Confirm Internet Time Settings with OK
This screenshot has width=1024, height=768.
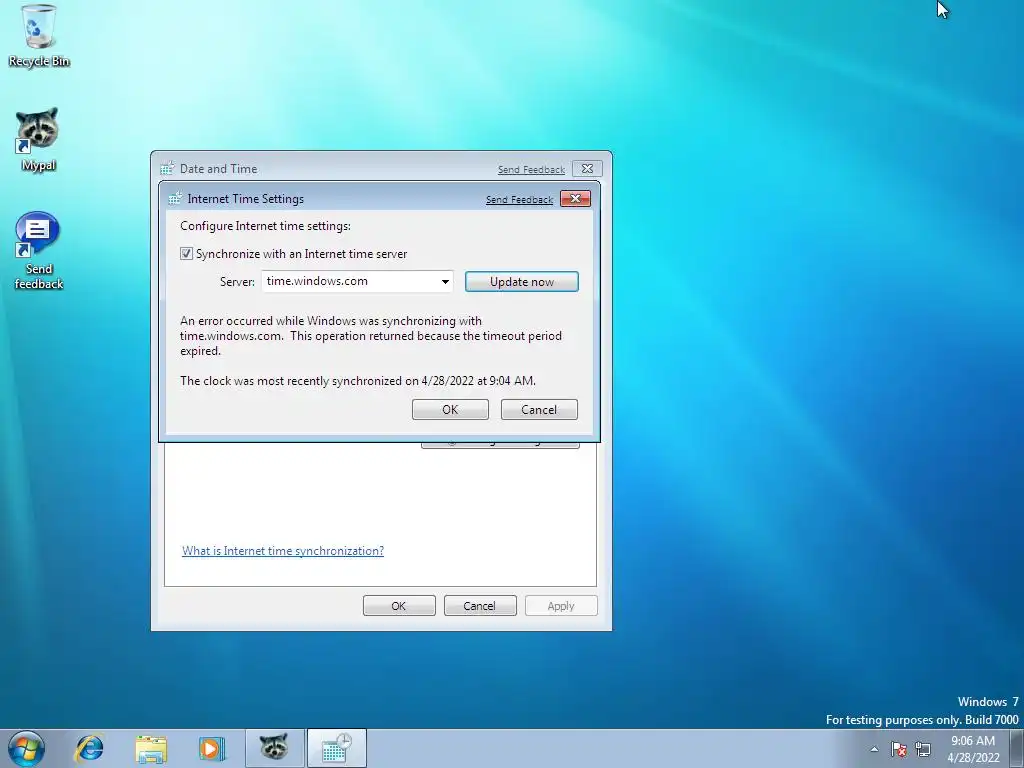450,409
